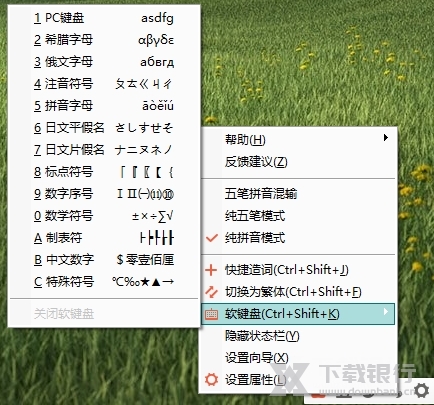Switch to 纯五笔模式
This screenshot has width=434, height=405.
(298, 216)
